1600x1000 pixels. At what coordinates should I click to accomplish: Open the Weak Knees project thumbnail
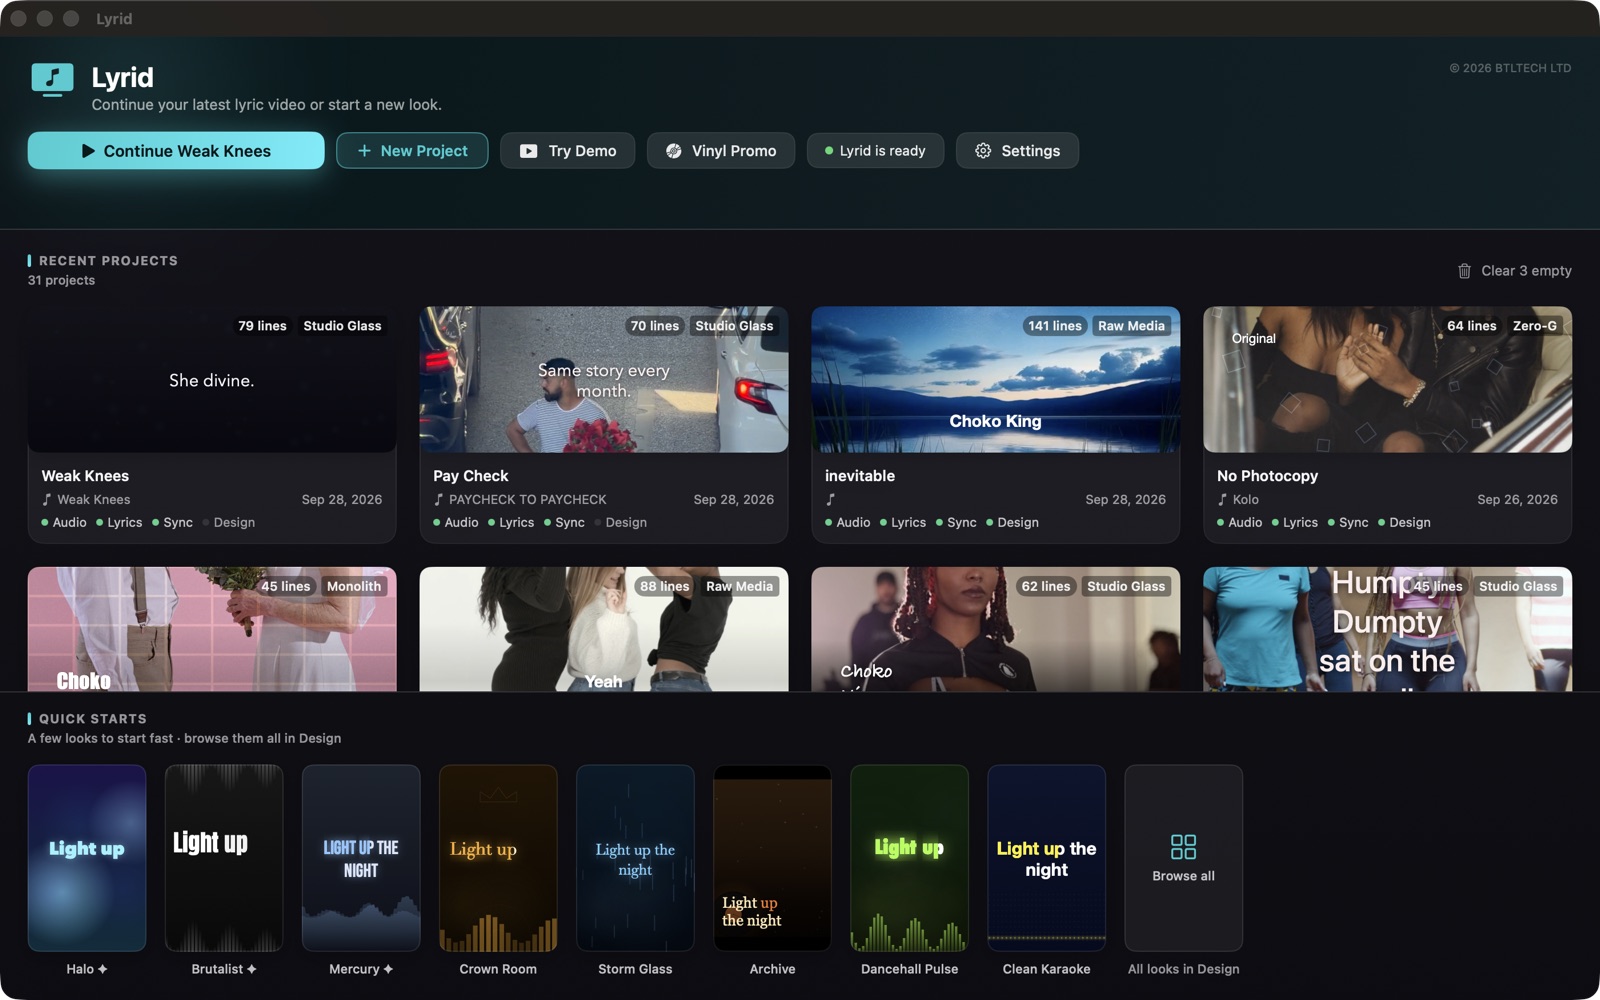coord(212,380)
